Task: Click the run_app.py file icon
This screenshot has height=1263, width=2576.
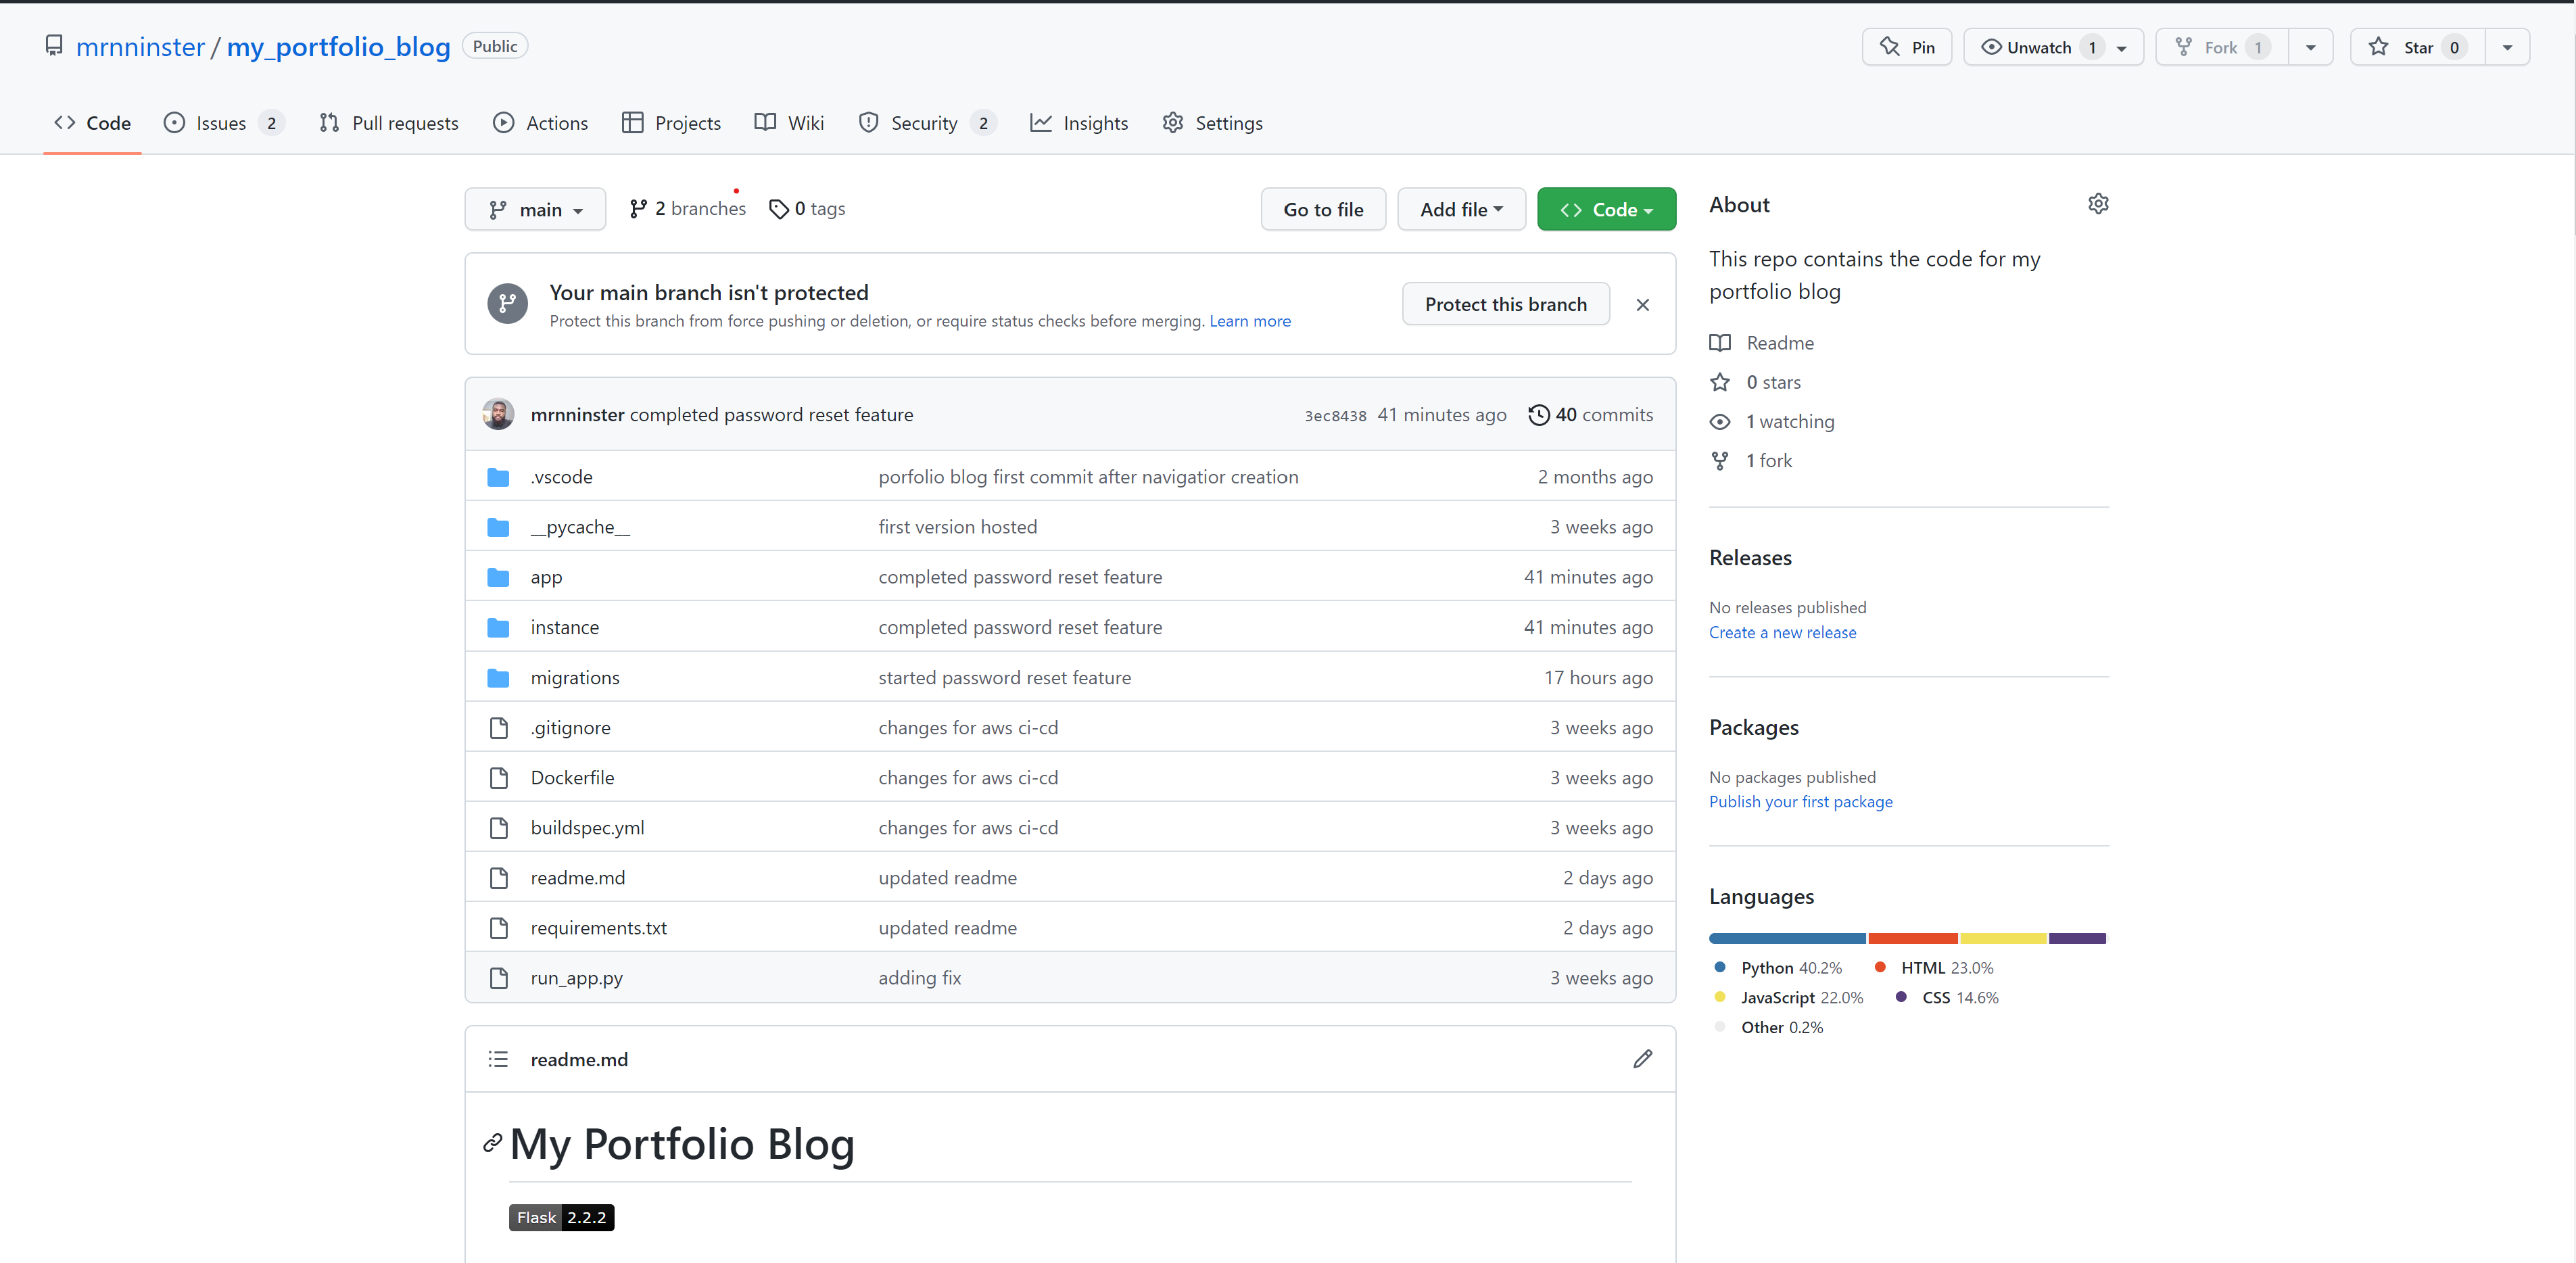Action: [498, 977]
